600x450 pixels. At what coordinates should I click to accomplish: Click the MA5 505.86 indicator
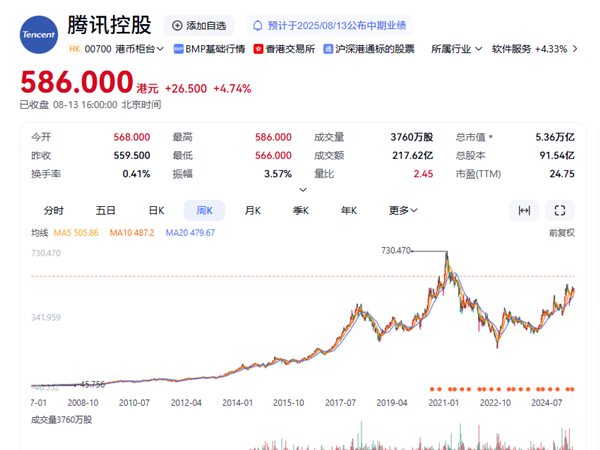click(x=76, y=233)
